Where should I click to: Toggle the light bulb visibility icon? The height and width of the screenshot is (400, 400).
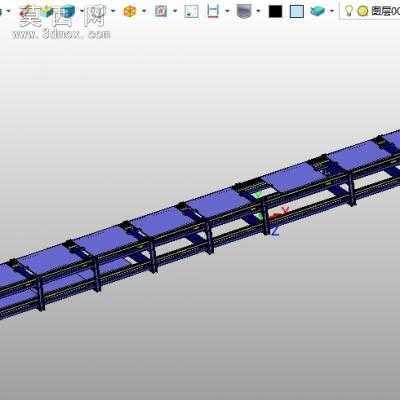pos(349,11)
